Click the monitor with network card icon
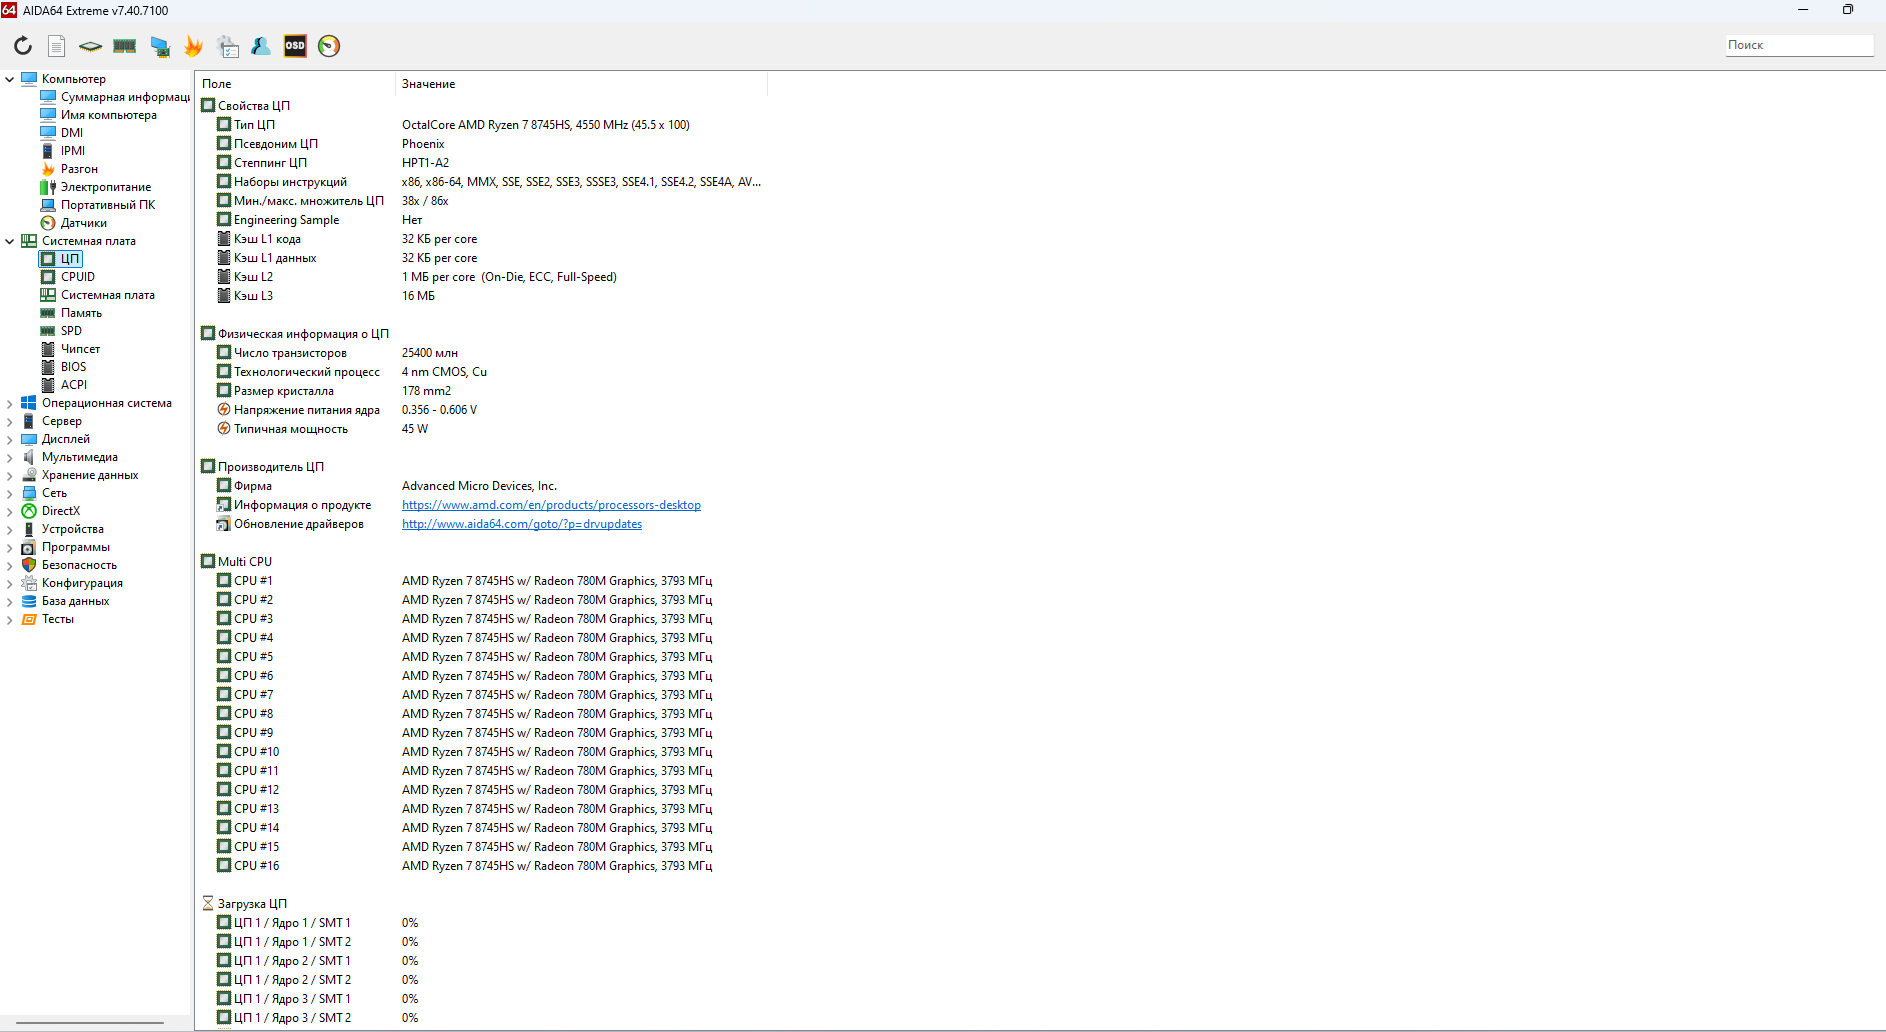The height and width of the screenshot is (1032, 1886). 160,46
